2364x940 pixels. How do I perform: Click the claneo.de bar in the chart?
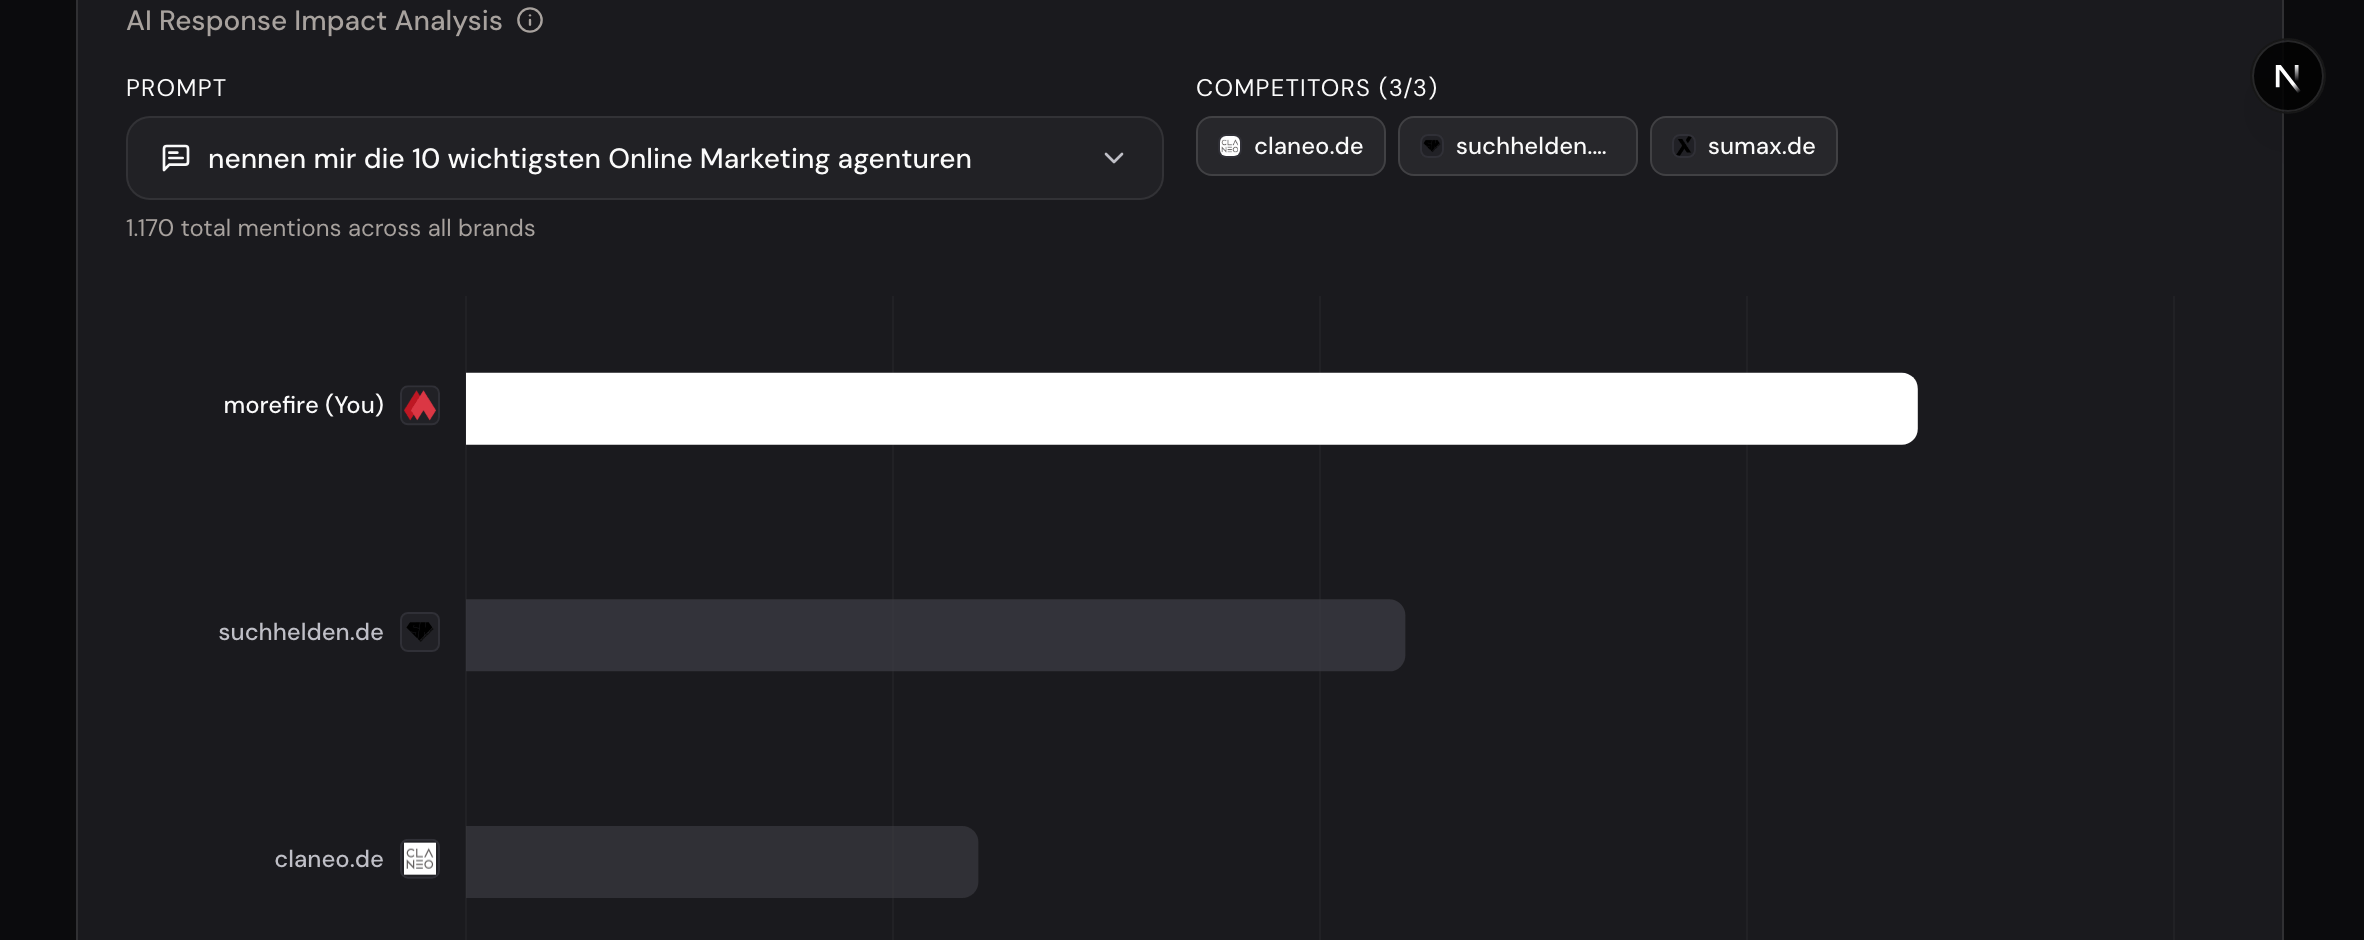point(722,862)
